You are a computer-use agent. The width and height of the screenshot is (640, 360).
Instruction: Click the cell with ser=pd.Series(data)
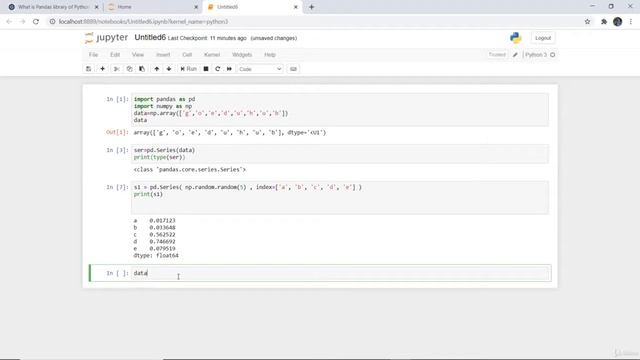[x=340, y=154]
